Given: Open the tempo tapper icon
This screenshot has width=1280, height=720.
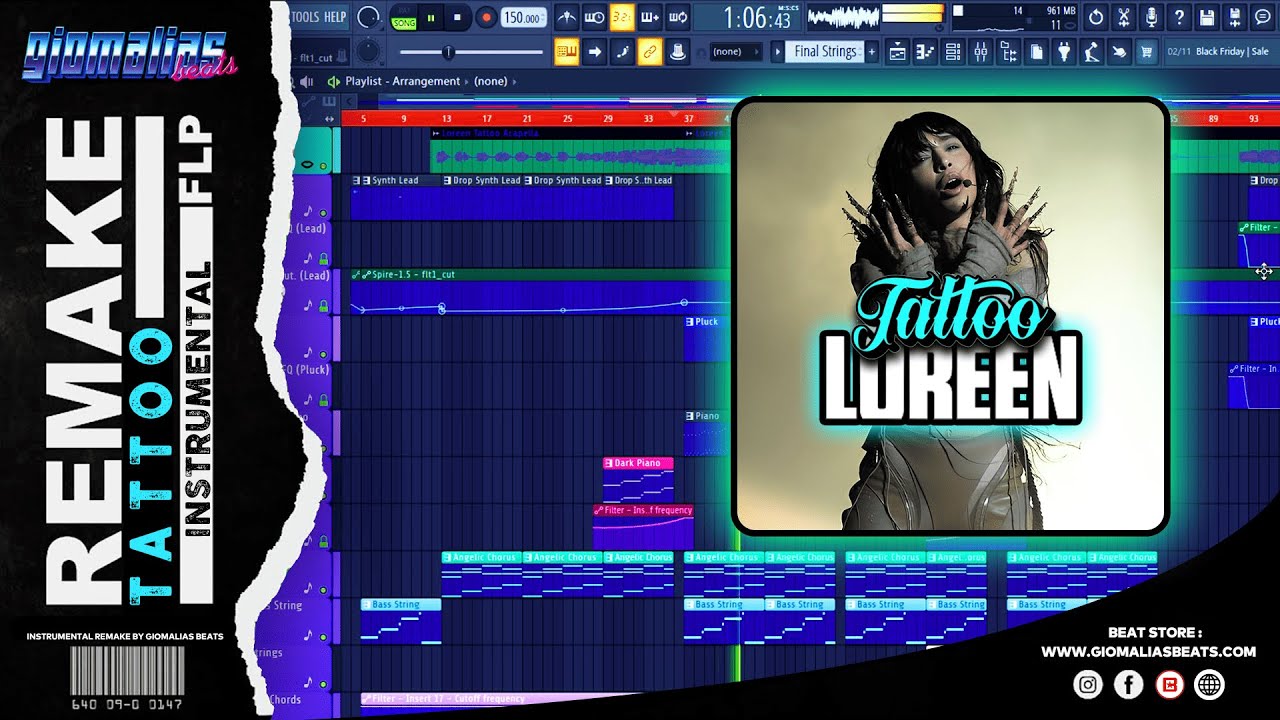Looking at the screenshot, I should point(1093,51).
